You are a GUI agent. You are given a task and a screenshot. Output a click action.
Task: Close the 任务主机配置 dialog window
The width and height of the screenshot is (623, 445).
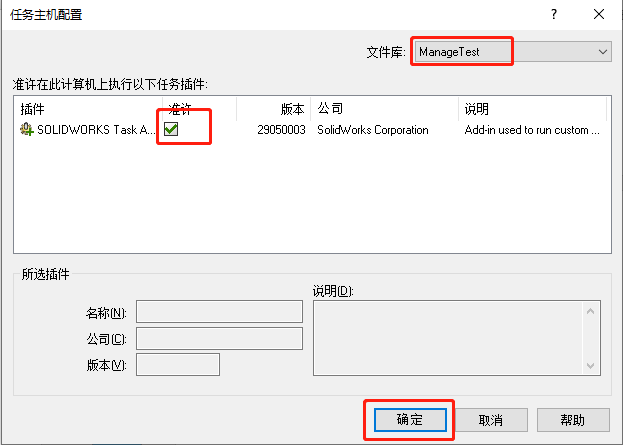point(598,14)
